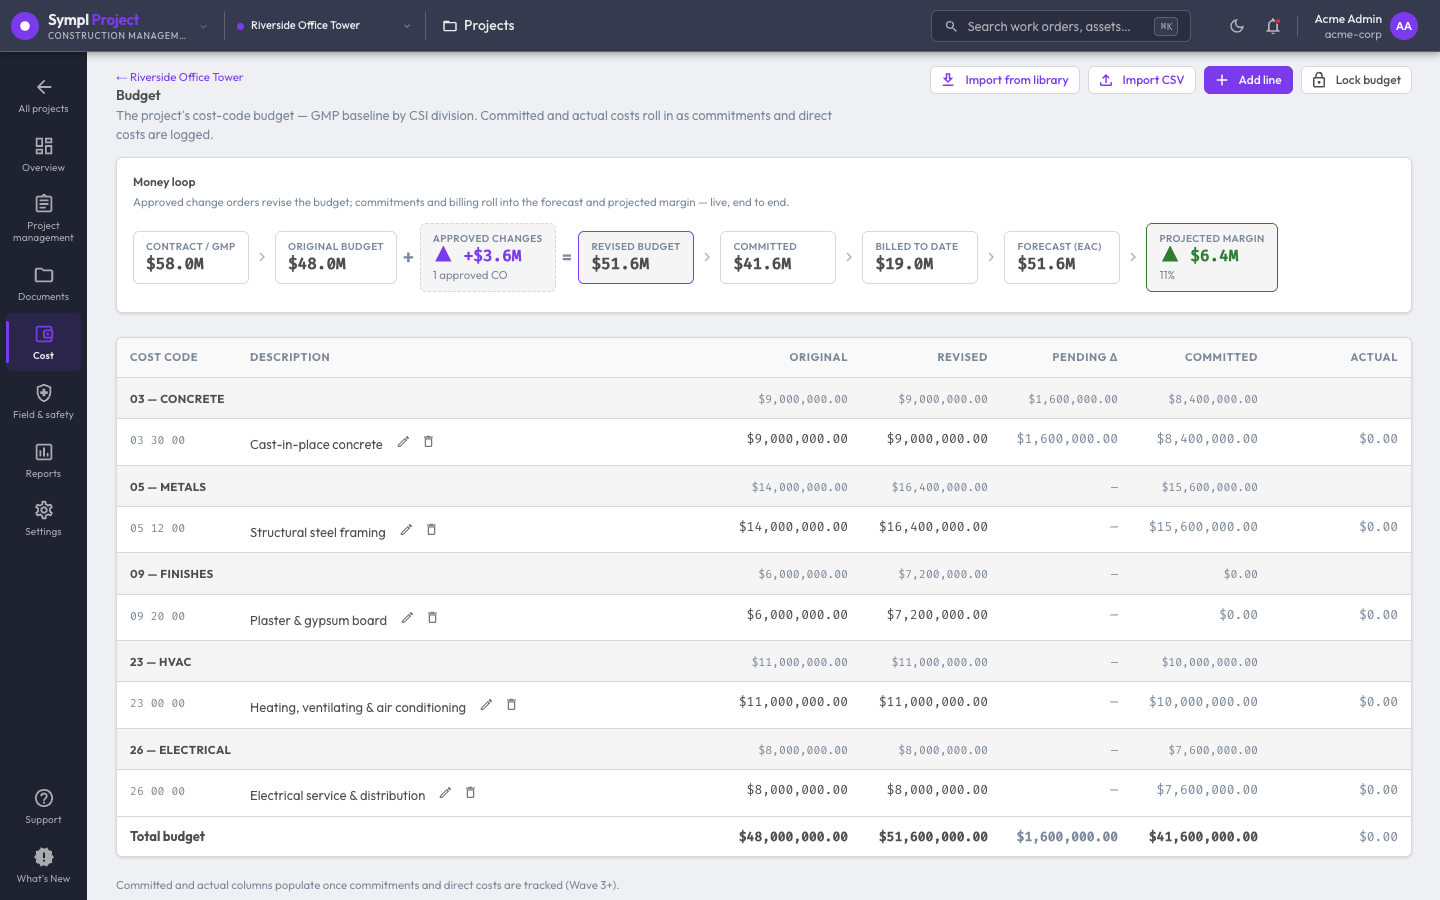Click Committed $41.6M card
Viewport: 1440px width, 900px height.
(778, 257)
